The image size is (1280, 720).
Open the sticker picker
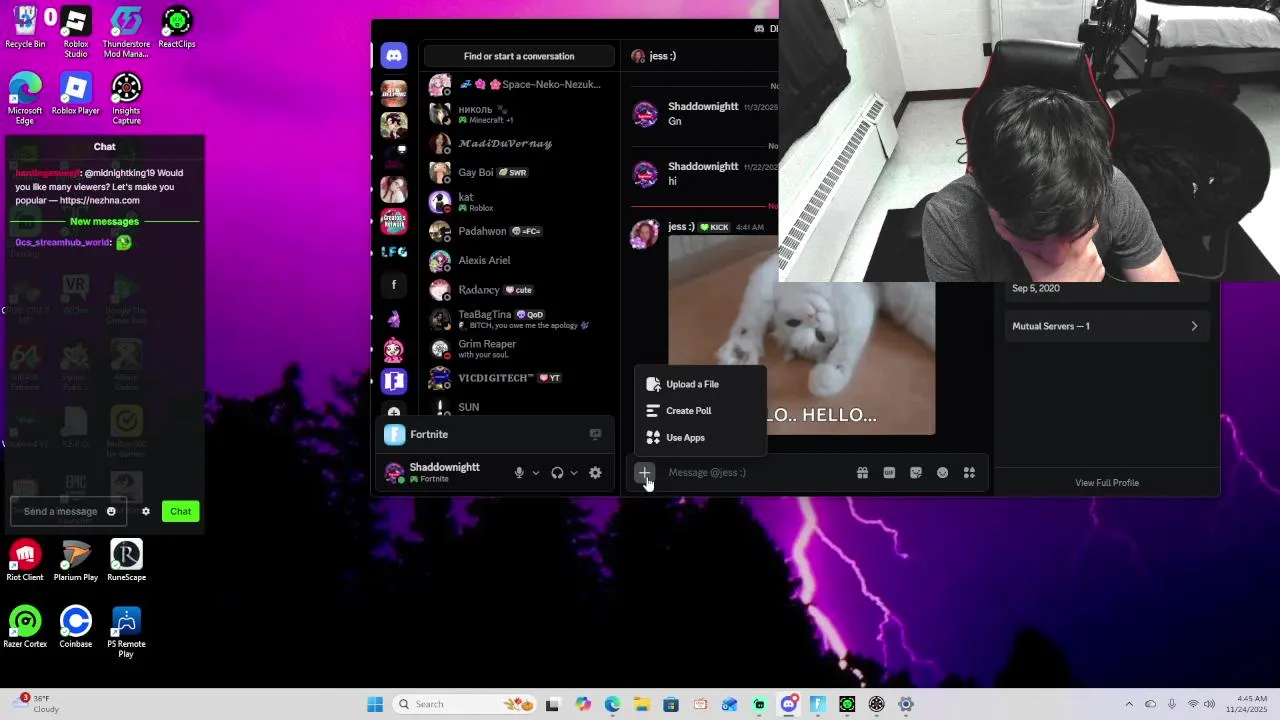coord(916,473)
